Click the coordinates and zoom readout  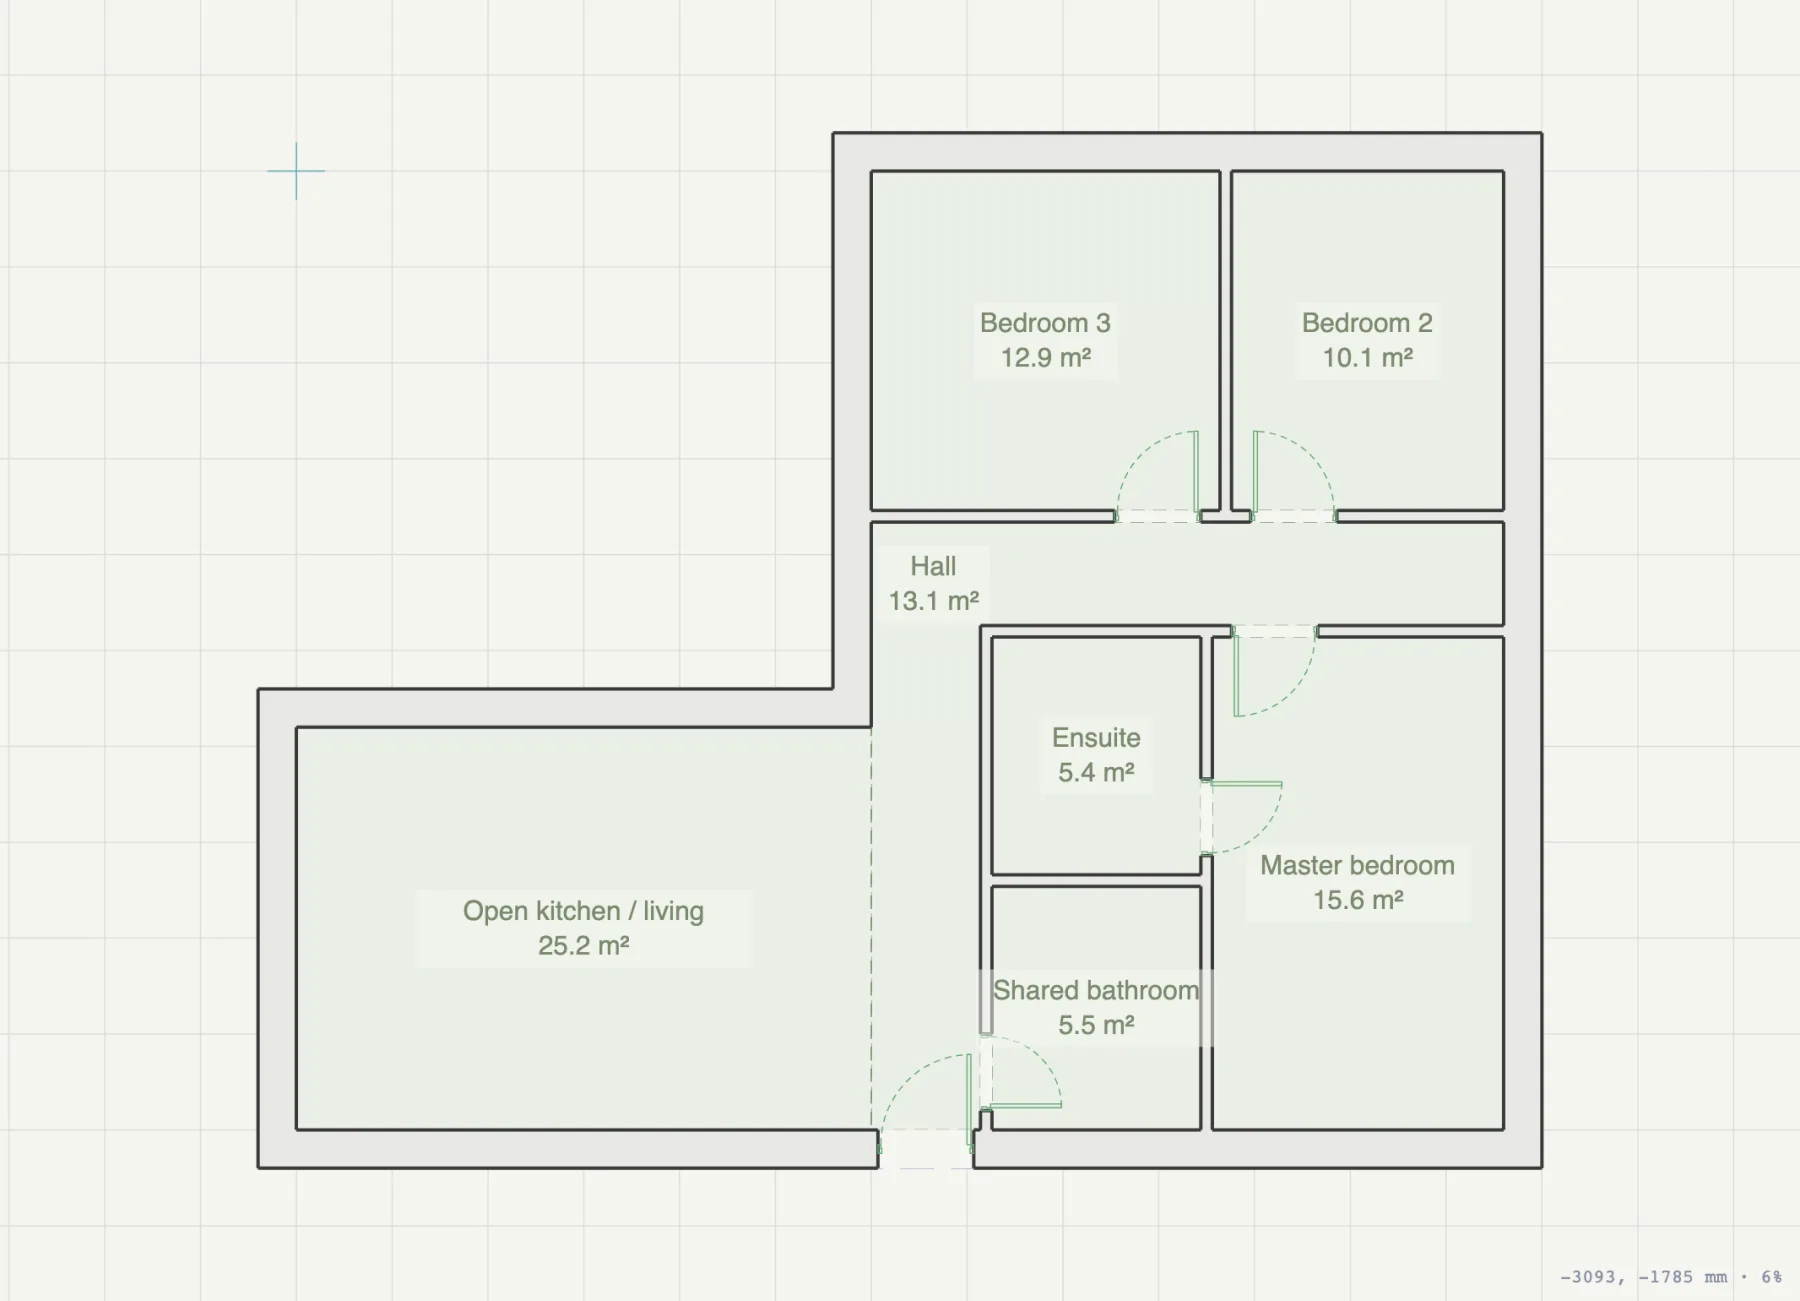pyautogui.click(x=1670, y=1277)
